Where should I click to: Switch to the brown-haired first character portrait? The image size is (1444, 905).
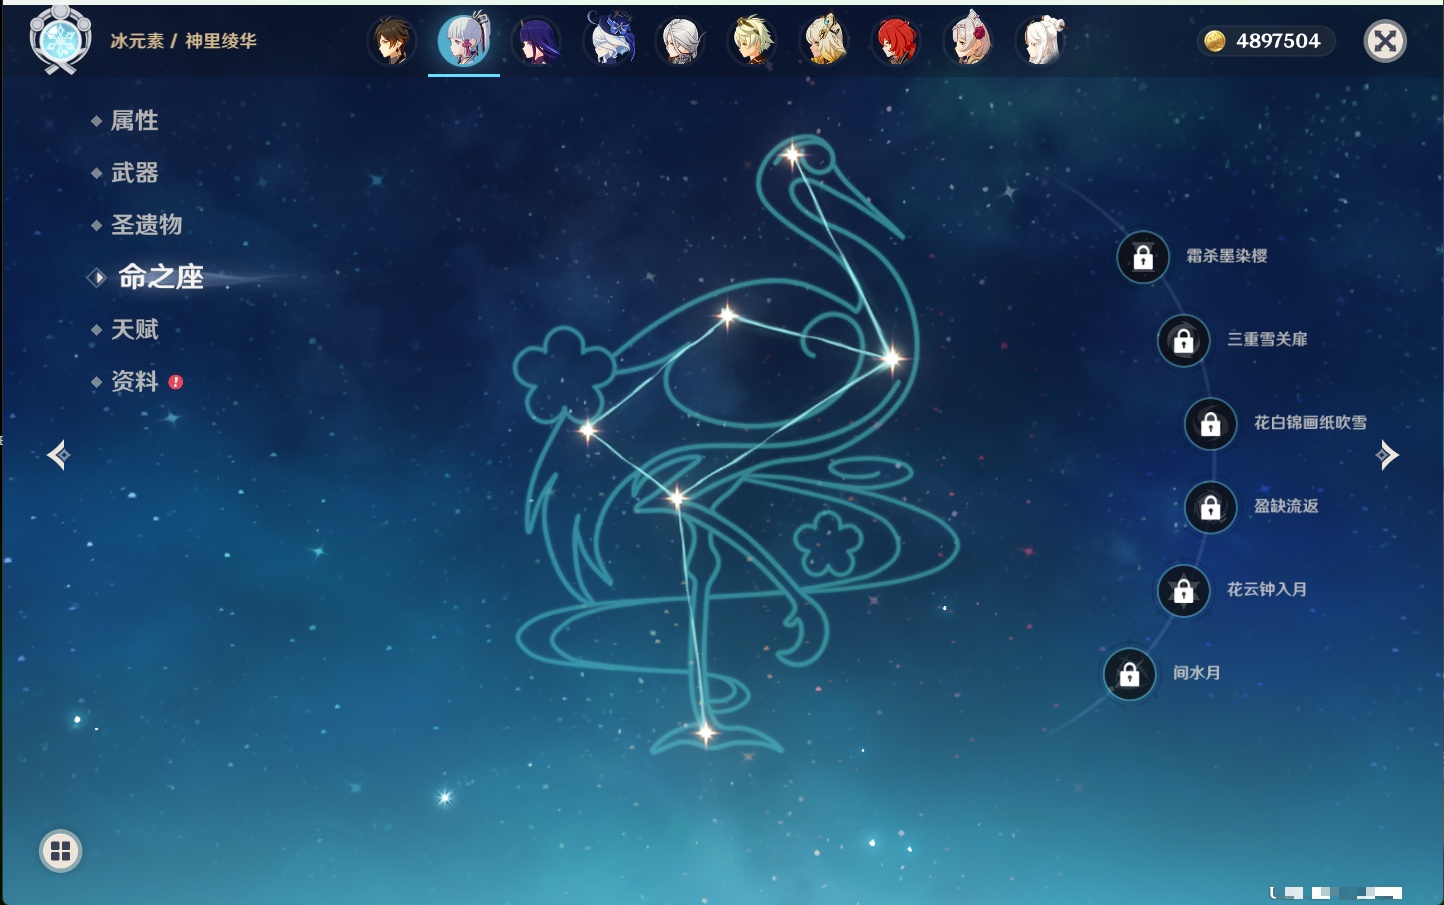point(392,41)
